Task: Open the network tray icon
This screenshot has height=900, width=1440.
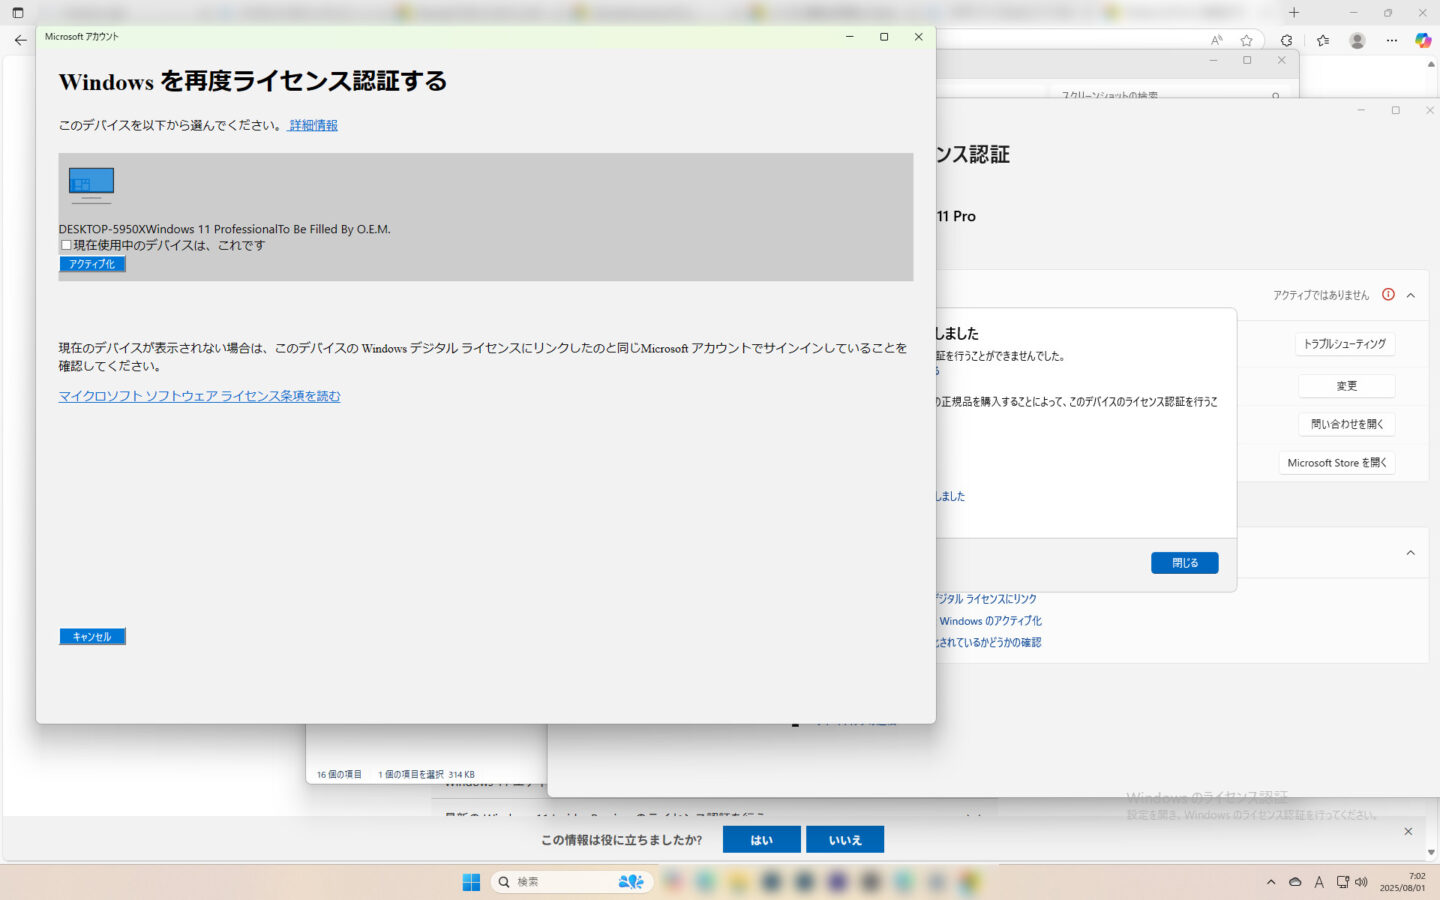Action: pos(1343,882)
